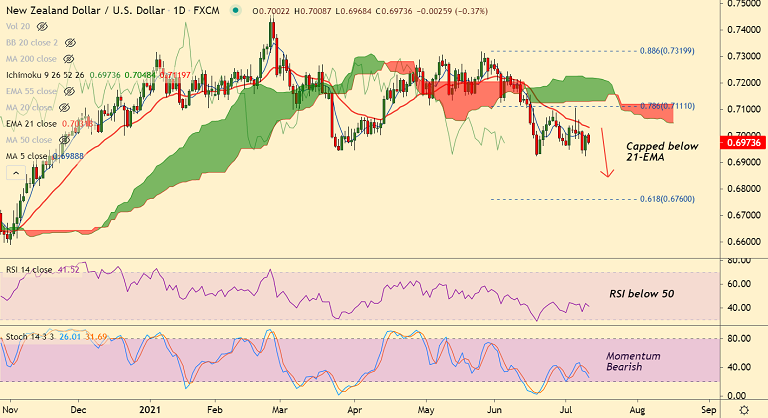Click the 40.00 level on RSI axis

click(739, 308)
